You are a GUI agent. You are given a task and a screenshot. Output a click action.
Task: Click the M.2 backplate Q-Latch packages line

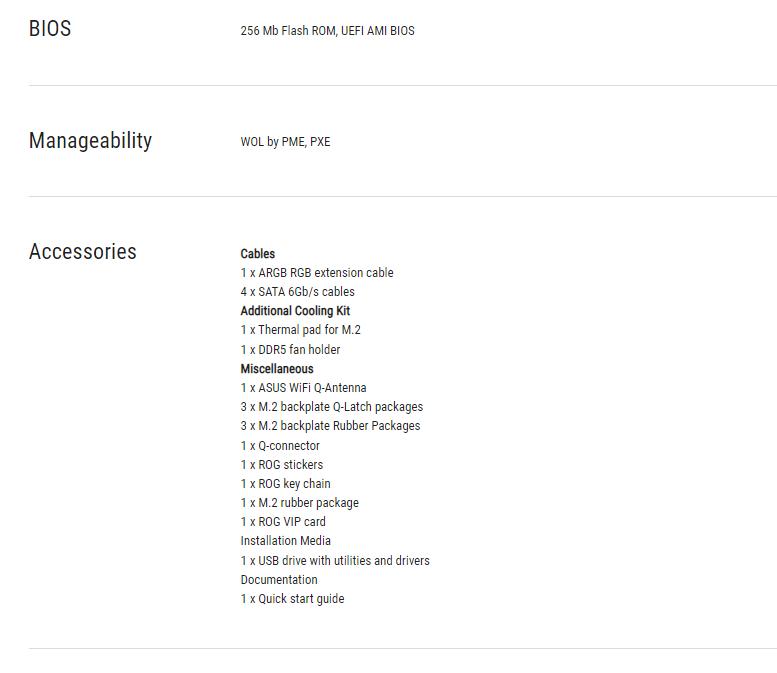(332, 407)
